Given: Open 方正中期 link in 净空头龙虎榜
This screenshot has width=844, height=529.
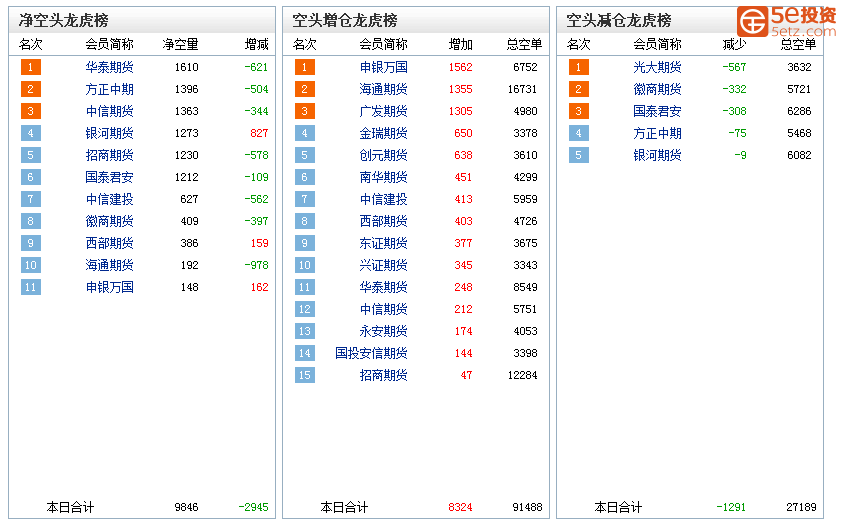Looking at the screenshot, I should coord(109,89).
